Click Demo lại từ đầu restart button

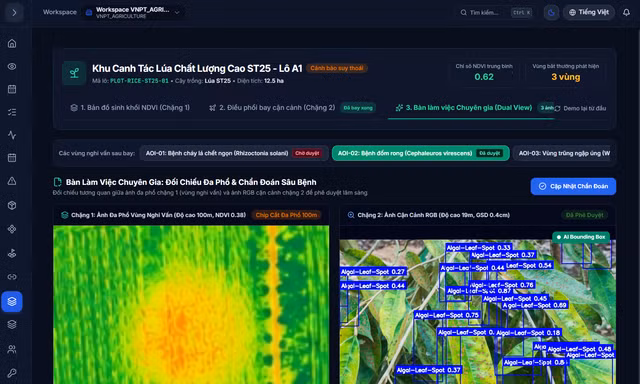coord(580,109)
